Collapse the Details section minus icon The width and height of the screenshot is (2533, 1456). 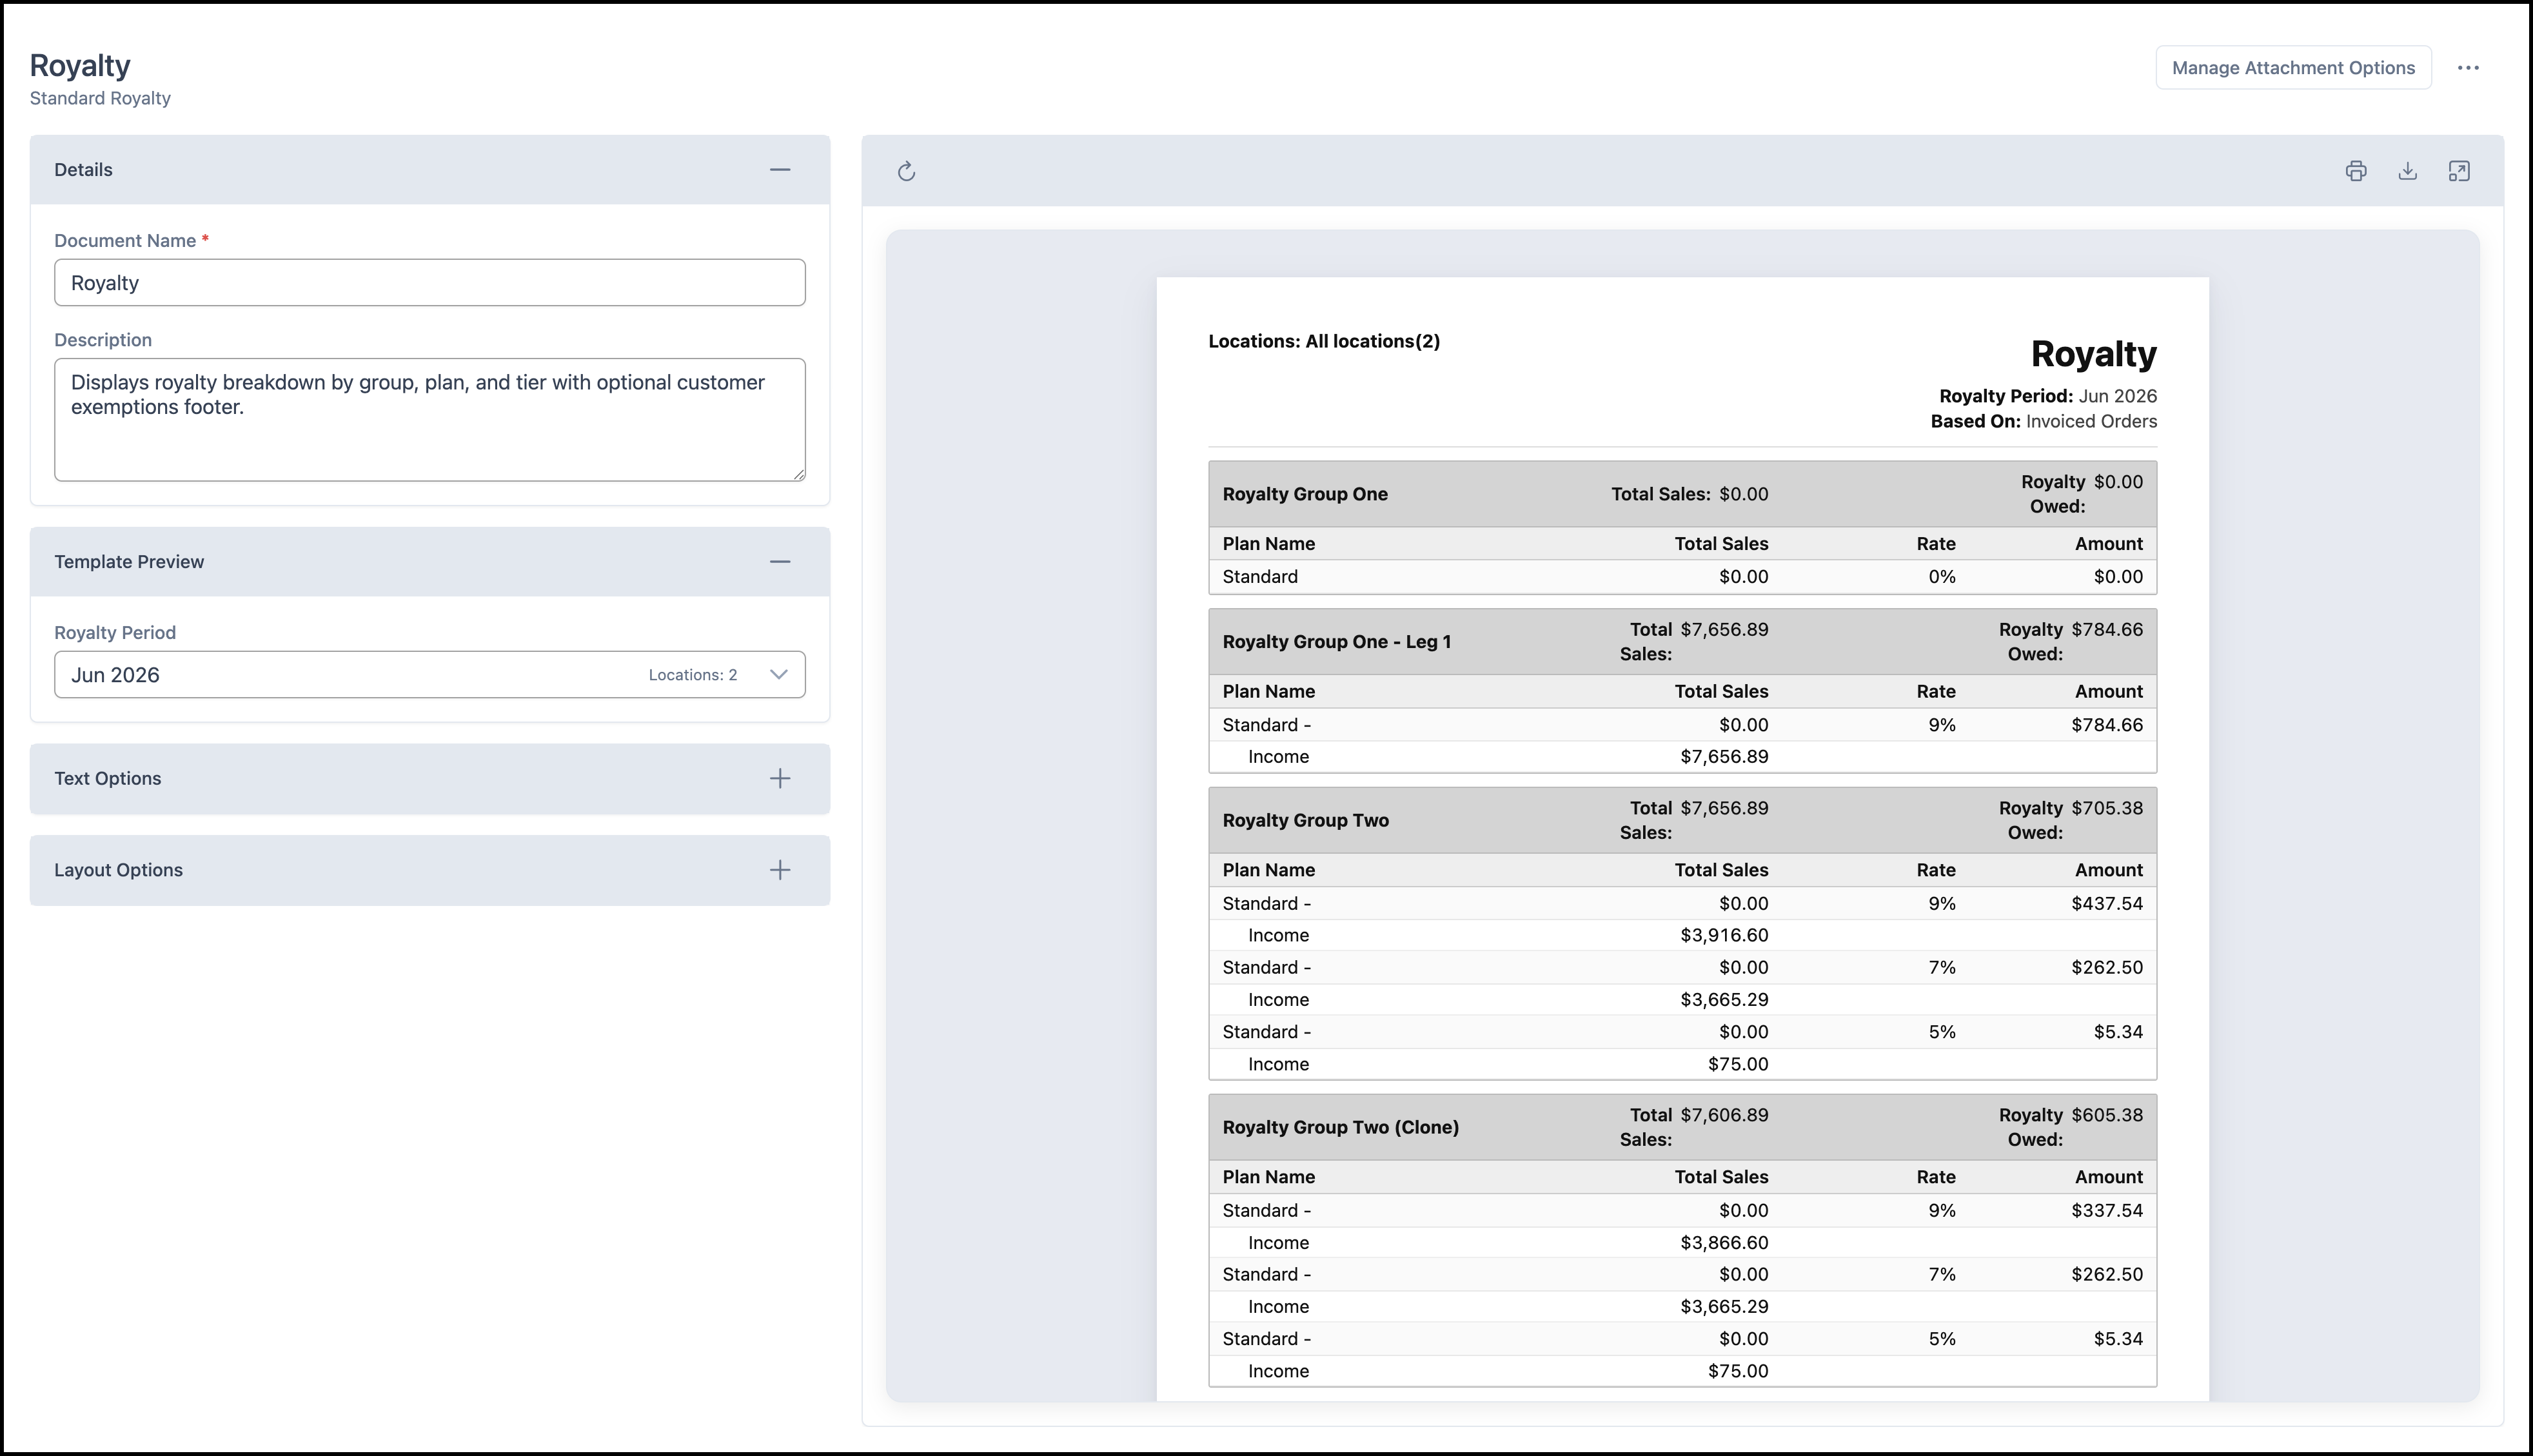780,170
